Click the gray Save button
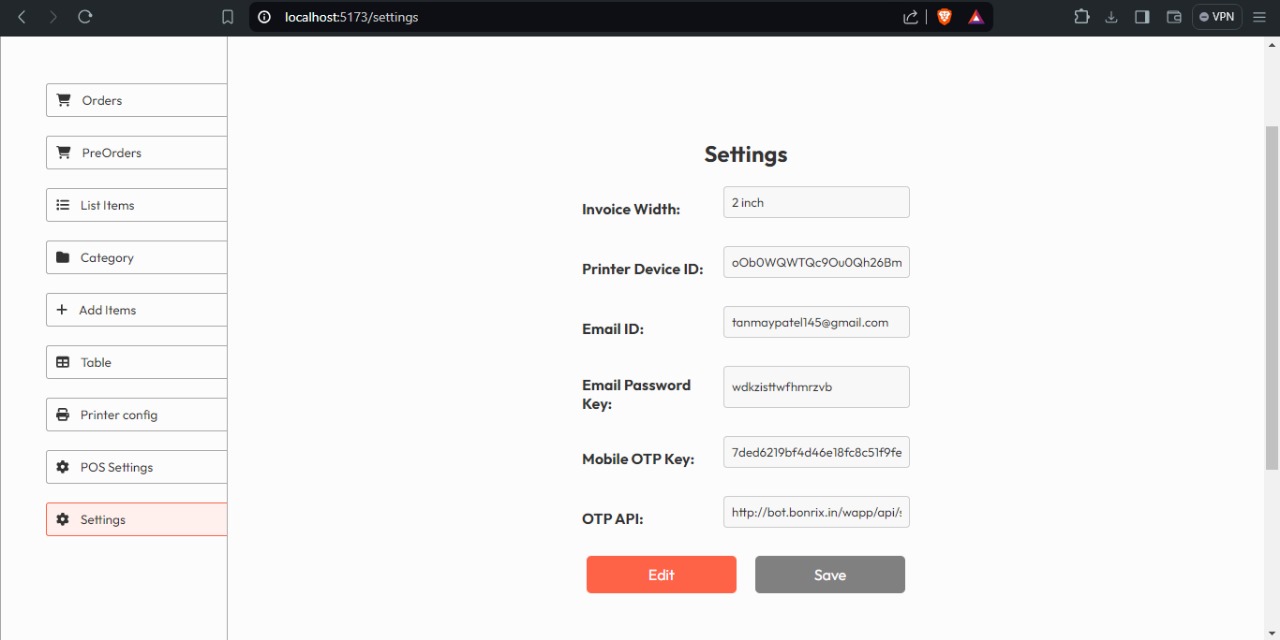Image resolution: width=1280 pixels, height=640 pixels. pyautogui.click(x=830, y=575)
